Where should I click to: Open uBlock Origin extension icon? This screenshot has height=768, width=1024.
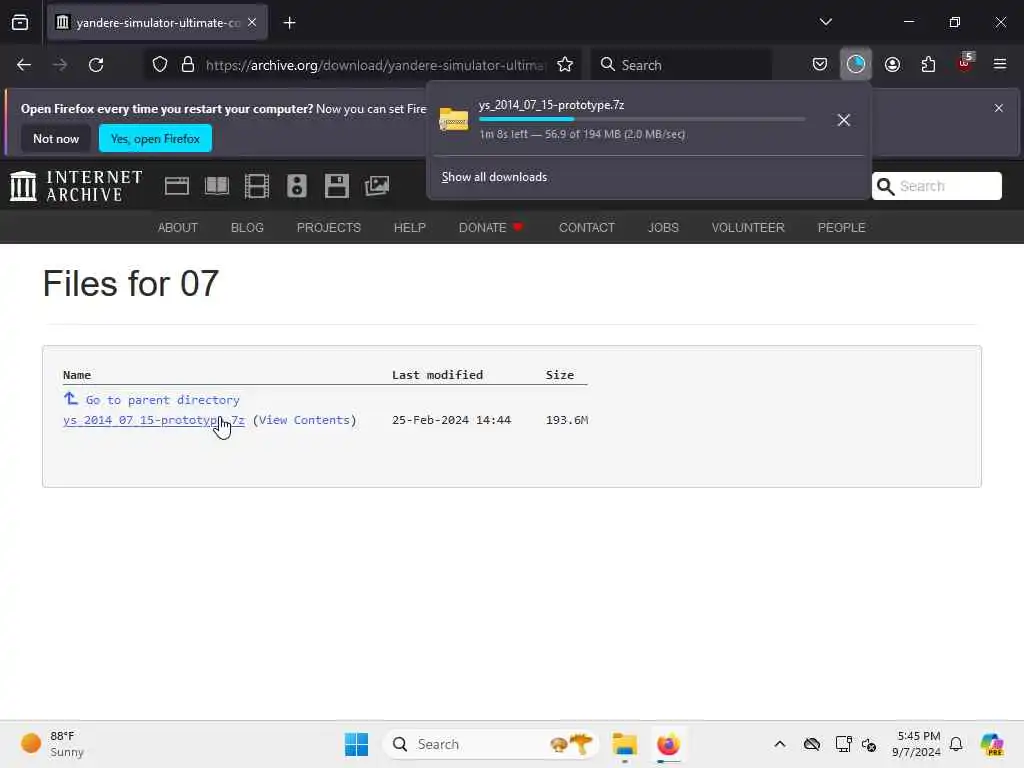[965, 63]
